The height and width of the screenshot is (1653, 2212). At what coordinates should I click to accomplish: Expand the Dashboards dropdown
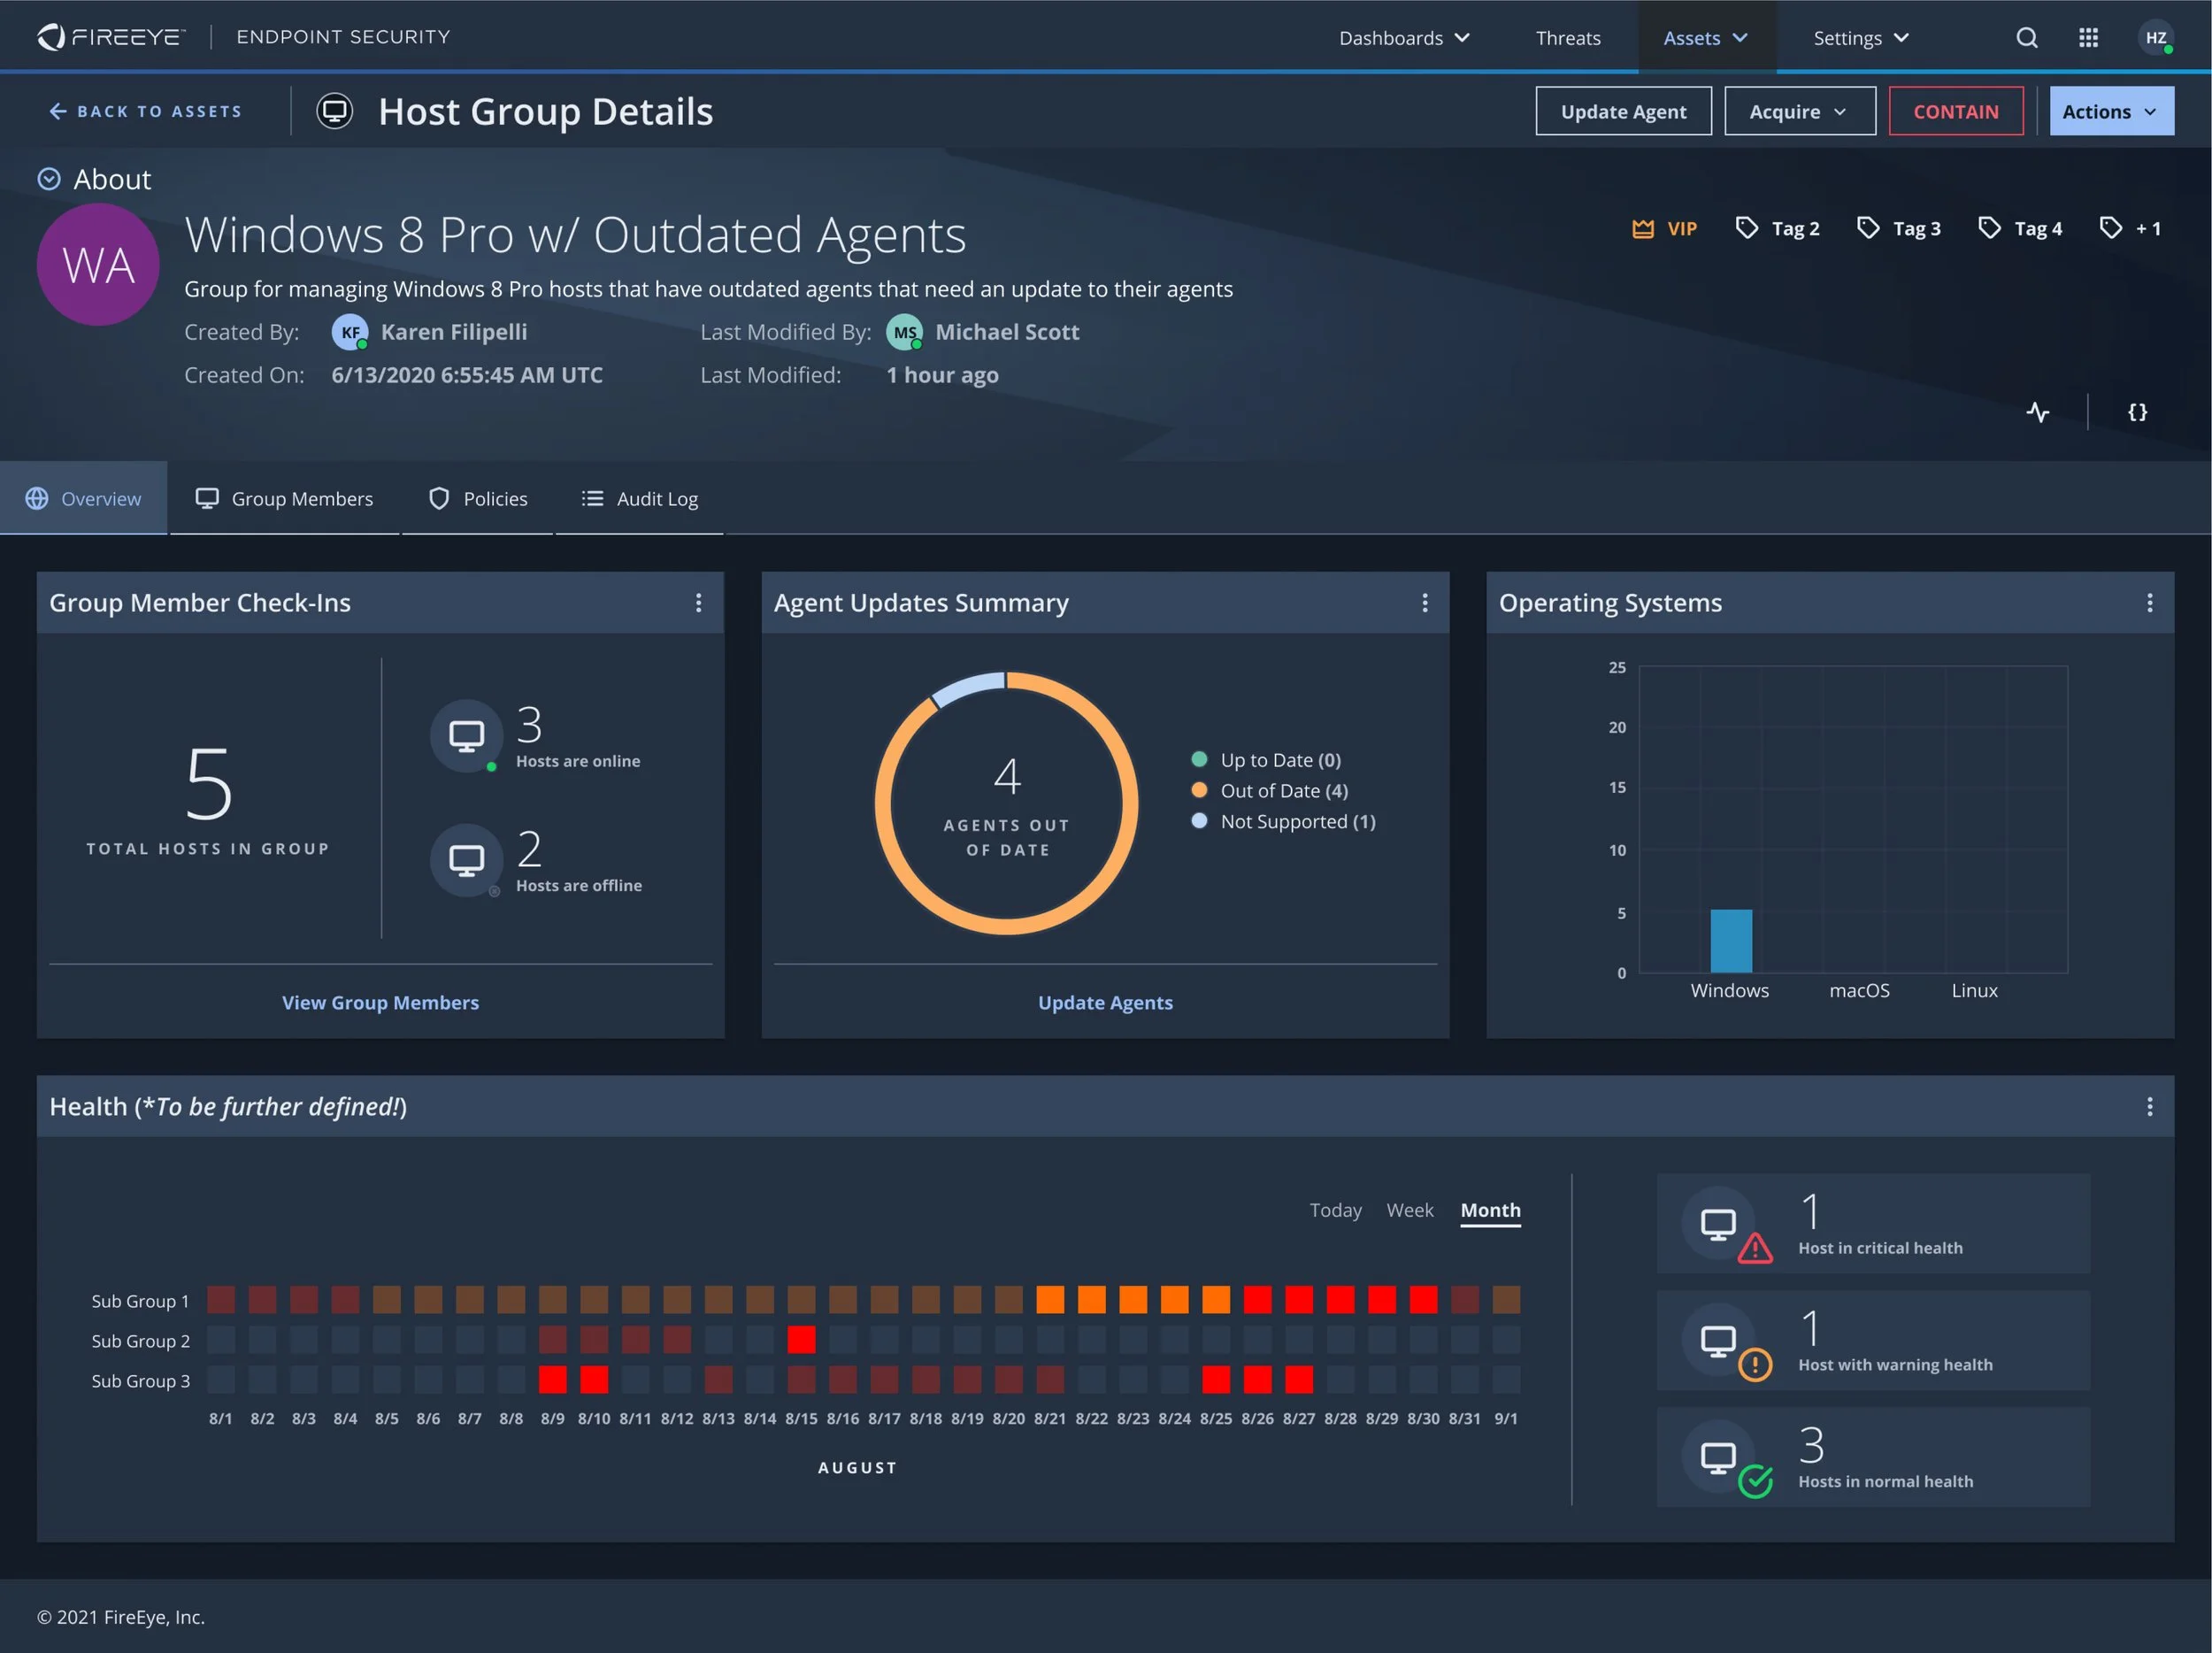1404,38
